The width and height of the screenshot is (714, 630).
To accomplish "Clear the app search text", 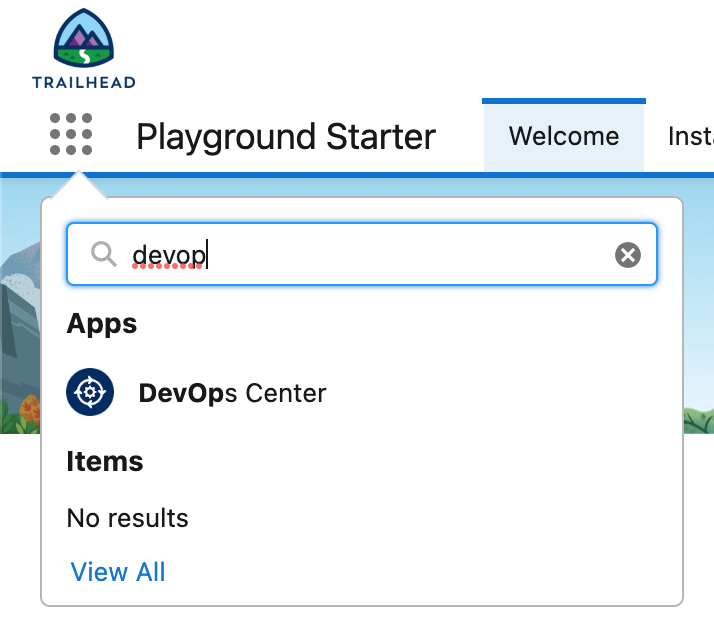I will click(628, 255).
